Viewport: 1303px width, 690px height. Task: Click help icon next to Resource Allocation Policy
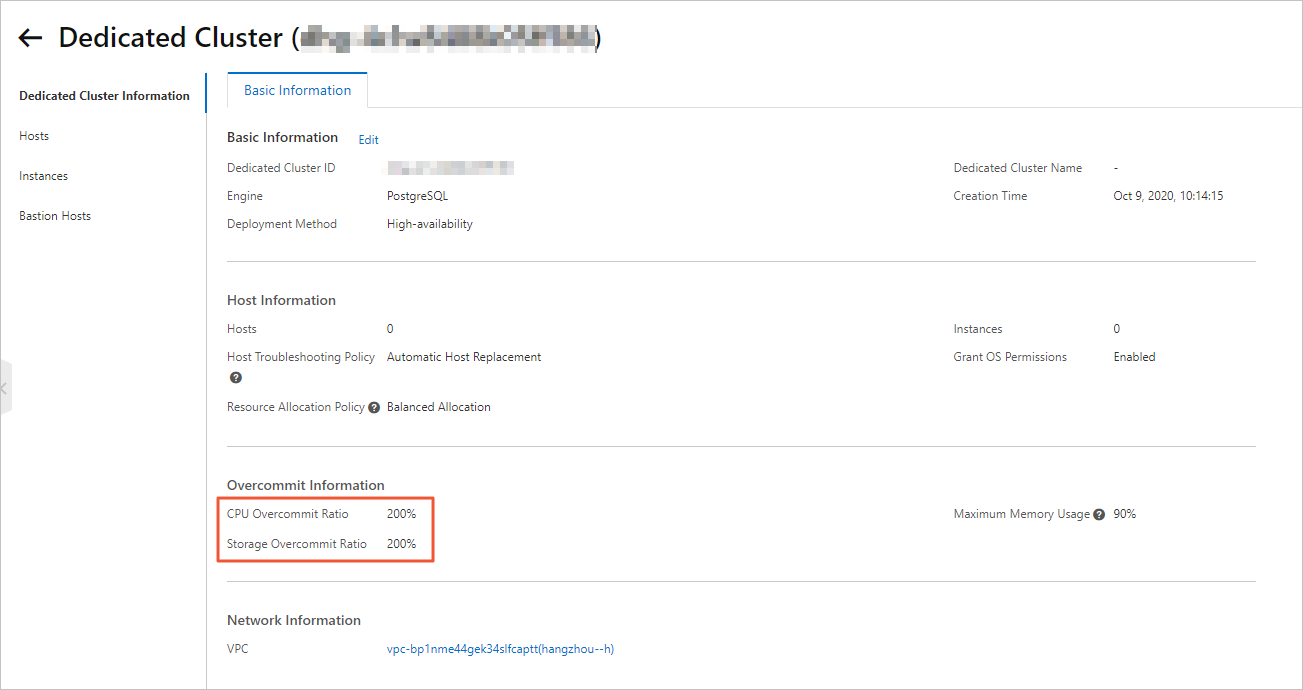pos(374,408)
